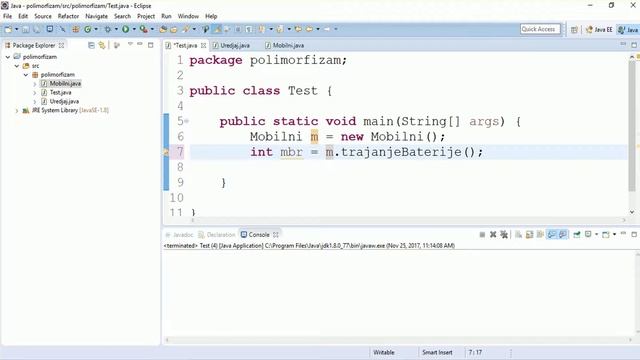This screenshot has width=640, height=360.
Task: Click the warning marker on line 7
Action: tap(166, 152)
